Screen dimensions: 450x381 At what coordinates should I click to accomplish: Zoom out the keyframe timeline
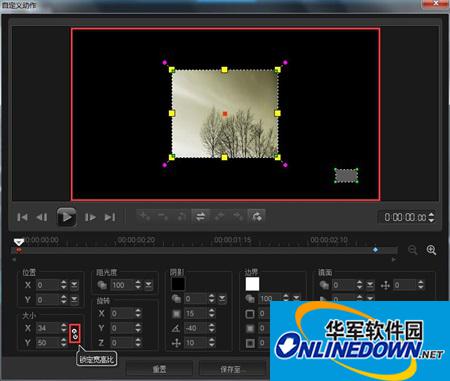pyautogui.click(x=413, y=250)
